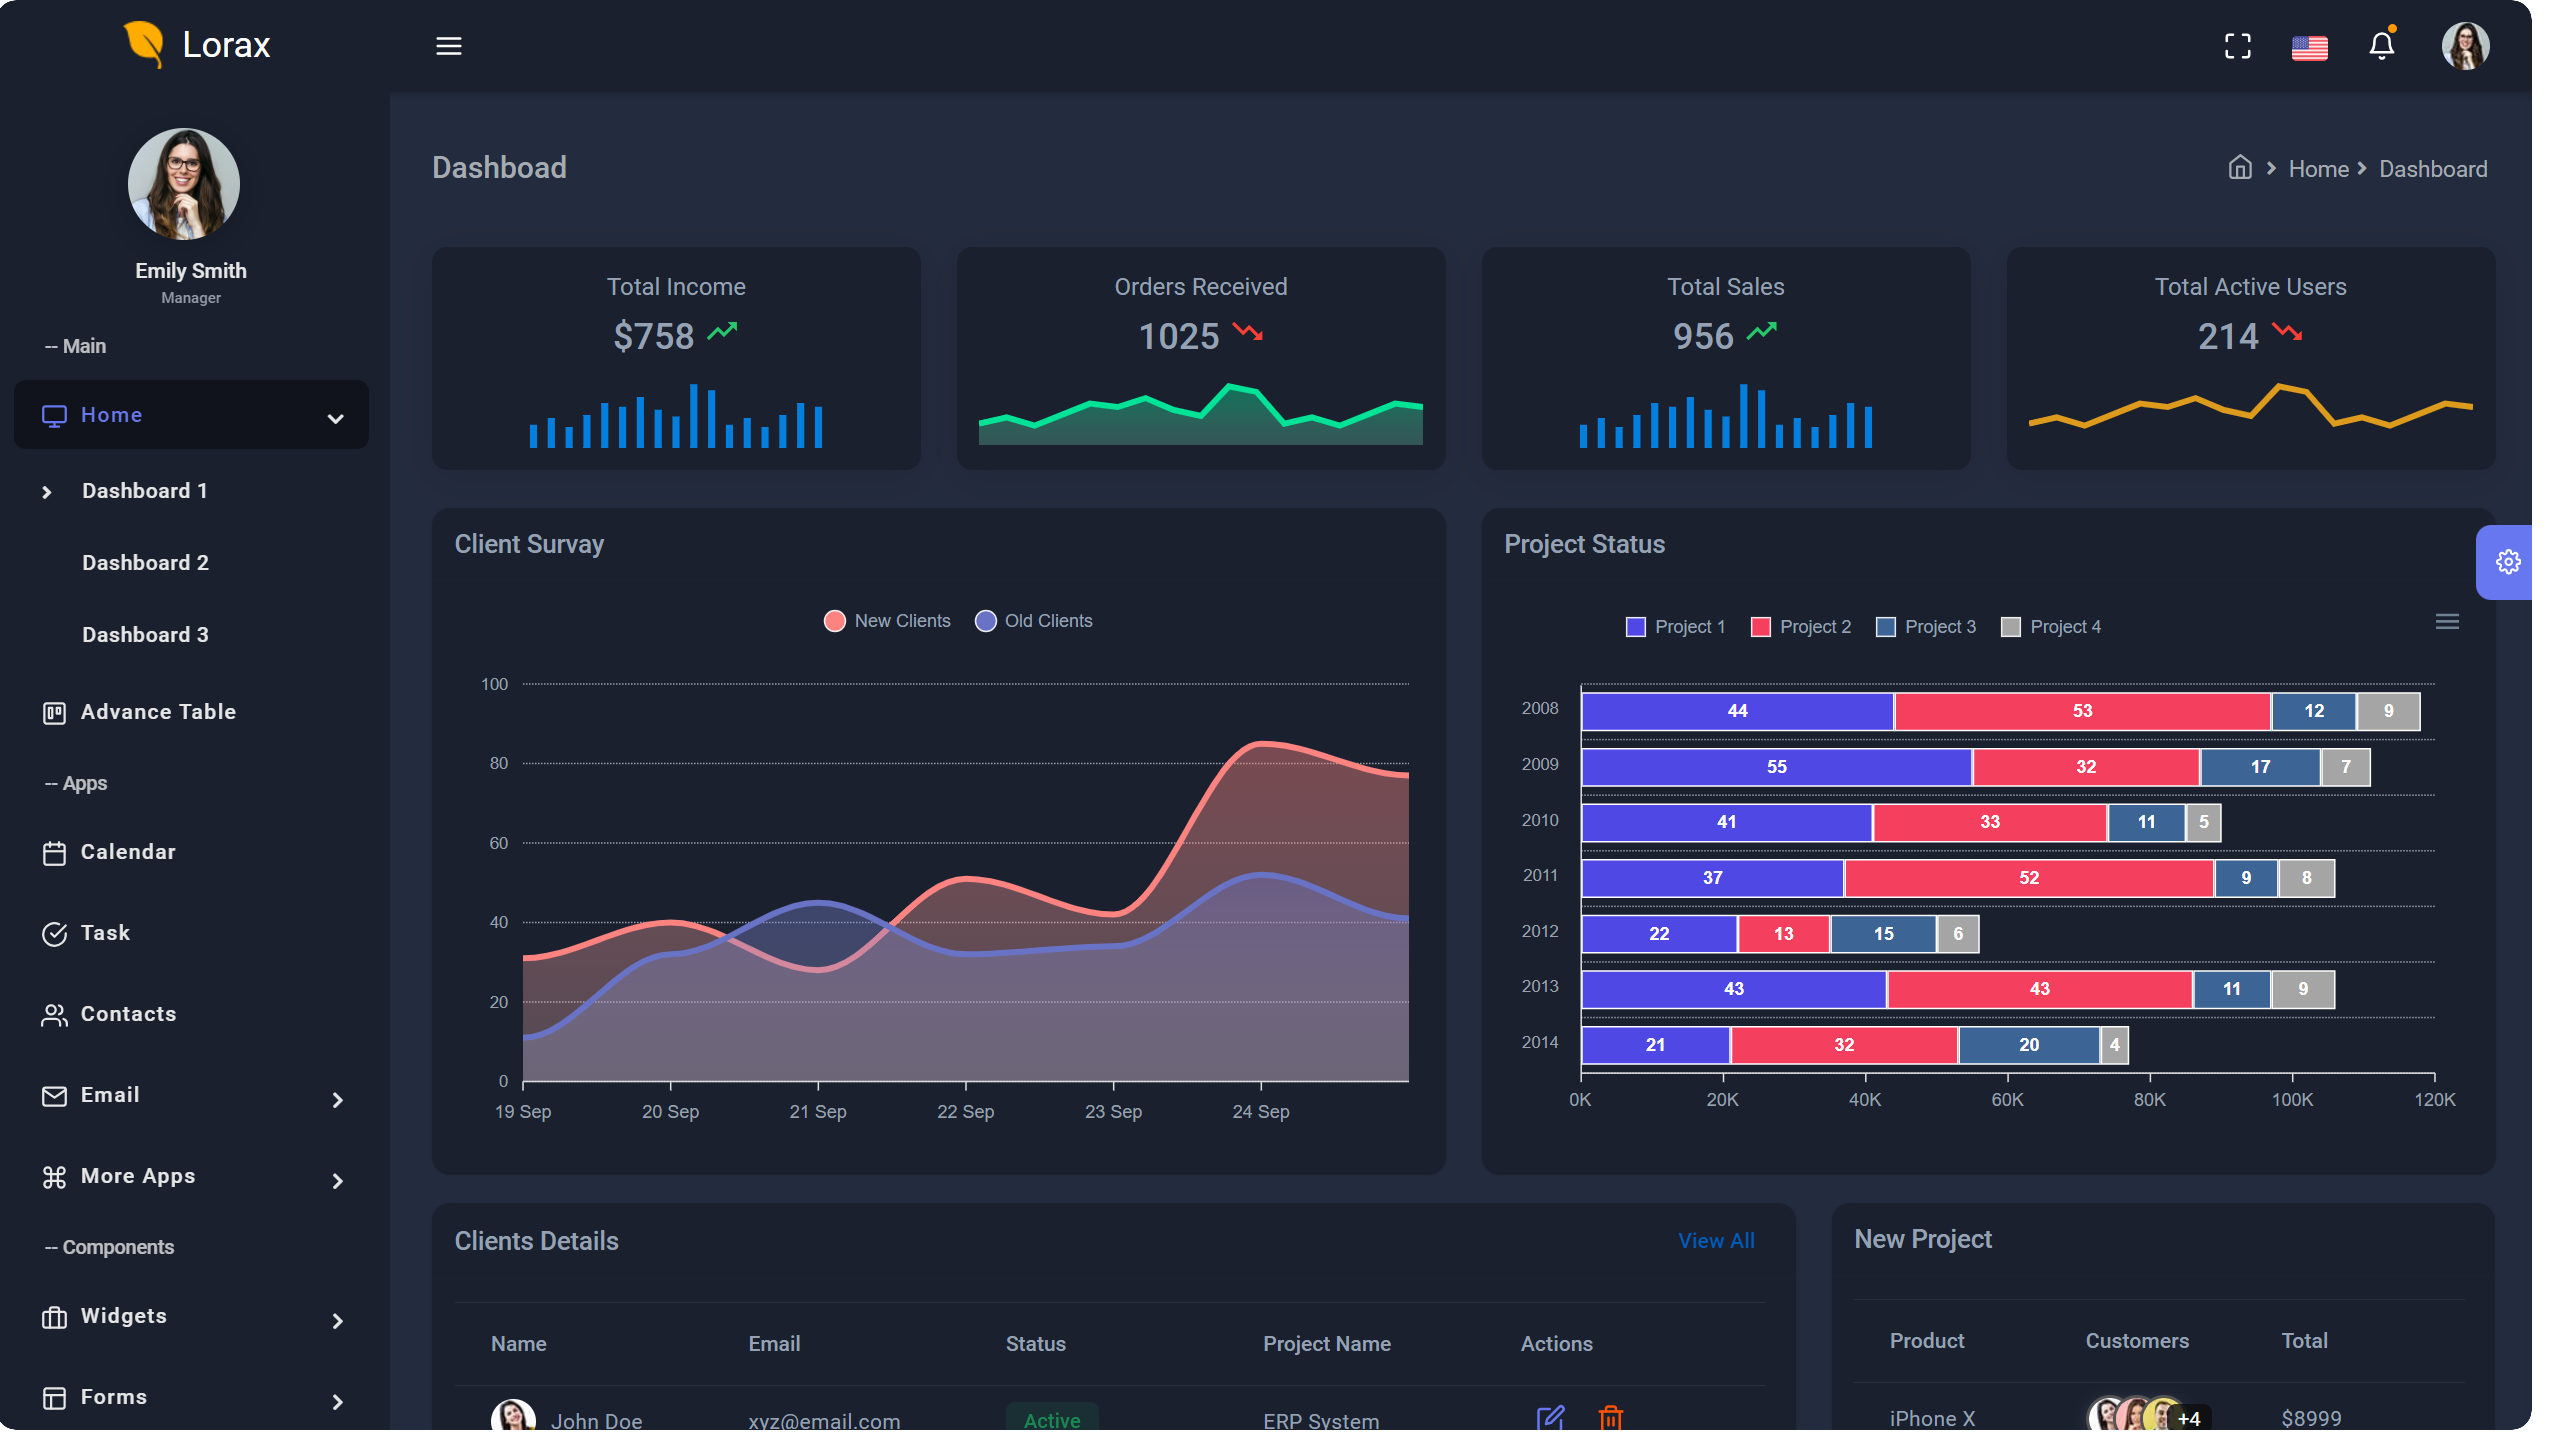2560x1440 pixels.
Task: Select the Task item in sidebar
Action: (105, 932)
